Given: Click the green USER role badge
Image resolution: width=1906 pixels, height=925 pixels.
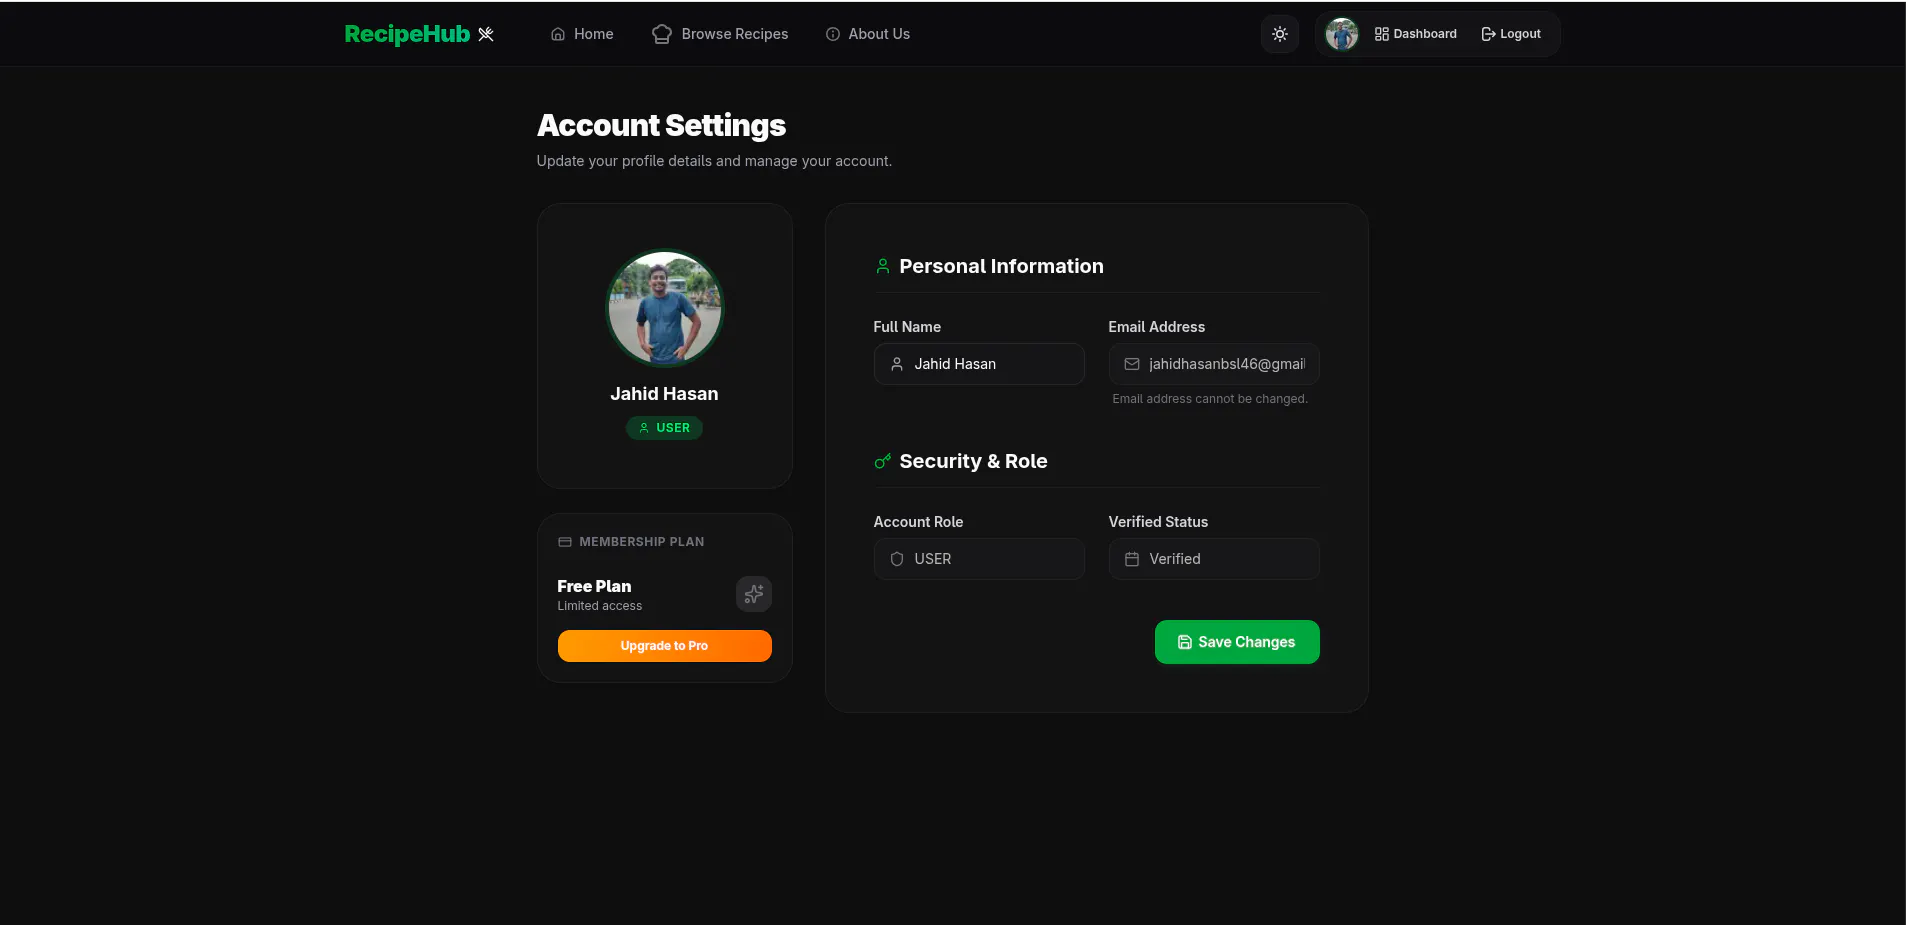Looking at the screenshot, I should [x=665, y=428].
